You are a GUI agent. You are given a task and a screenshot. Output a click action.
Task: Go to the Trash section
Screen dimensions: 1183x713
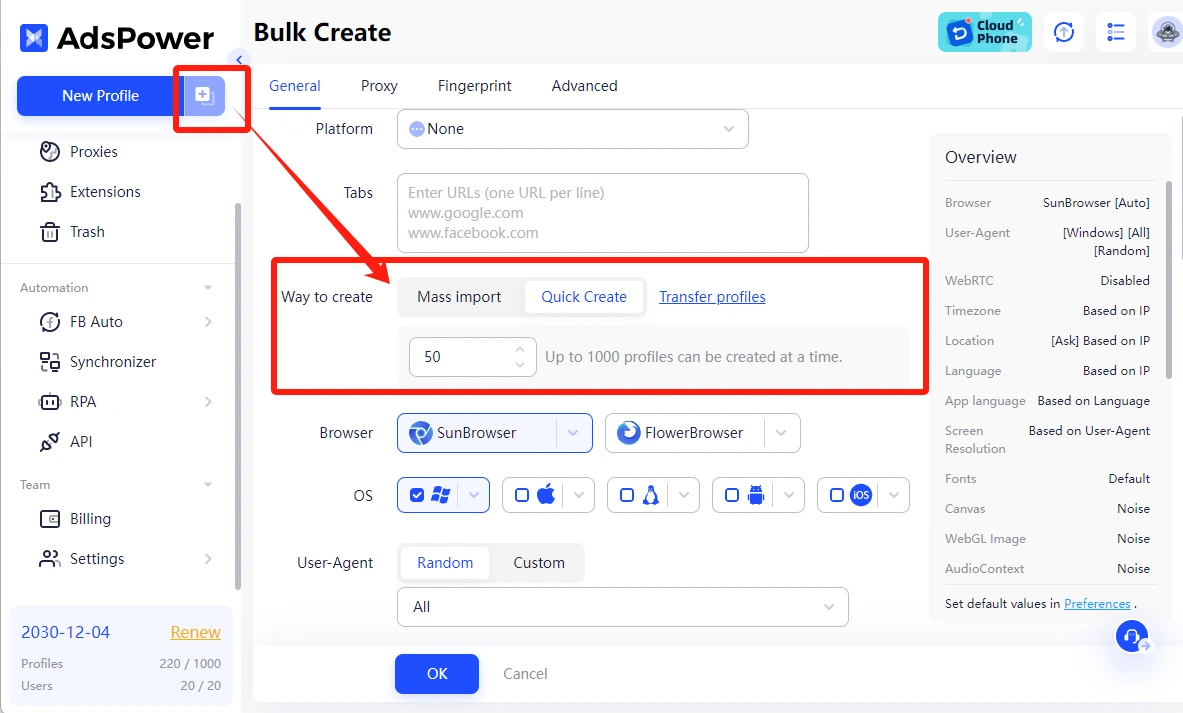[87, 232]
